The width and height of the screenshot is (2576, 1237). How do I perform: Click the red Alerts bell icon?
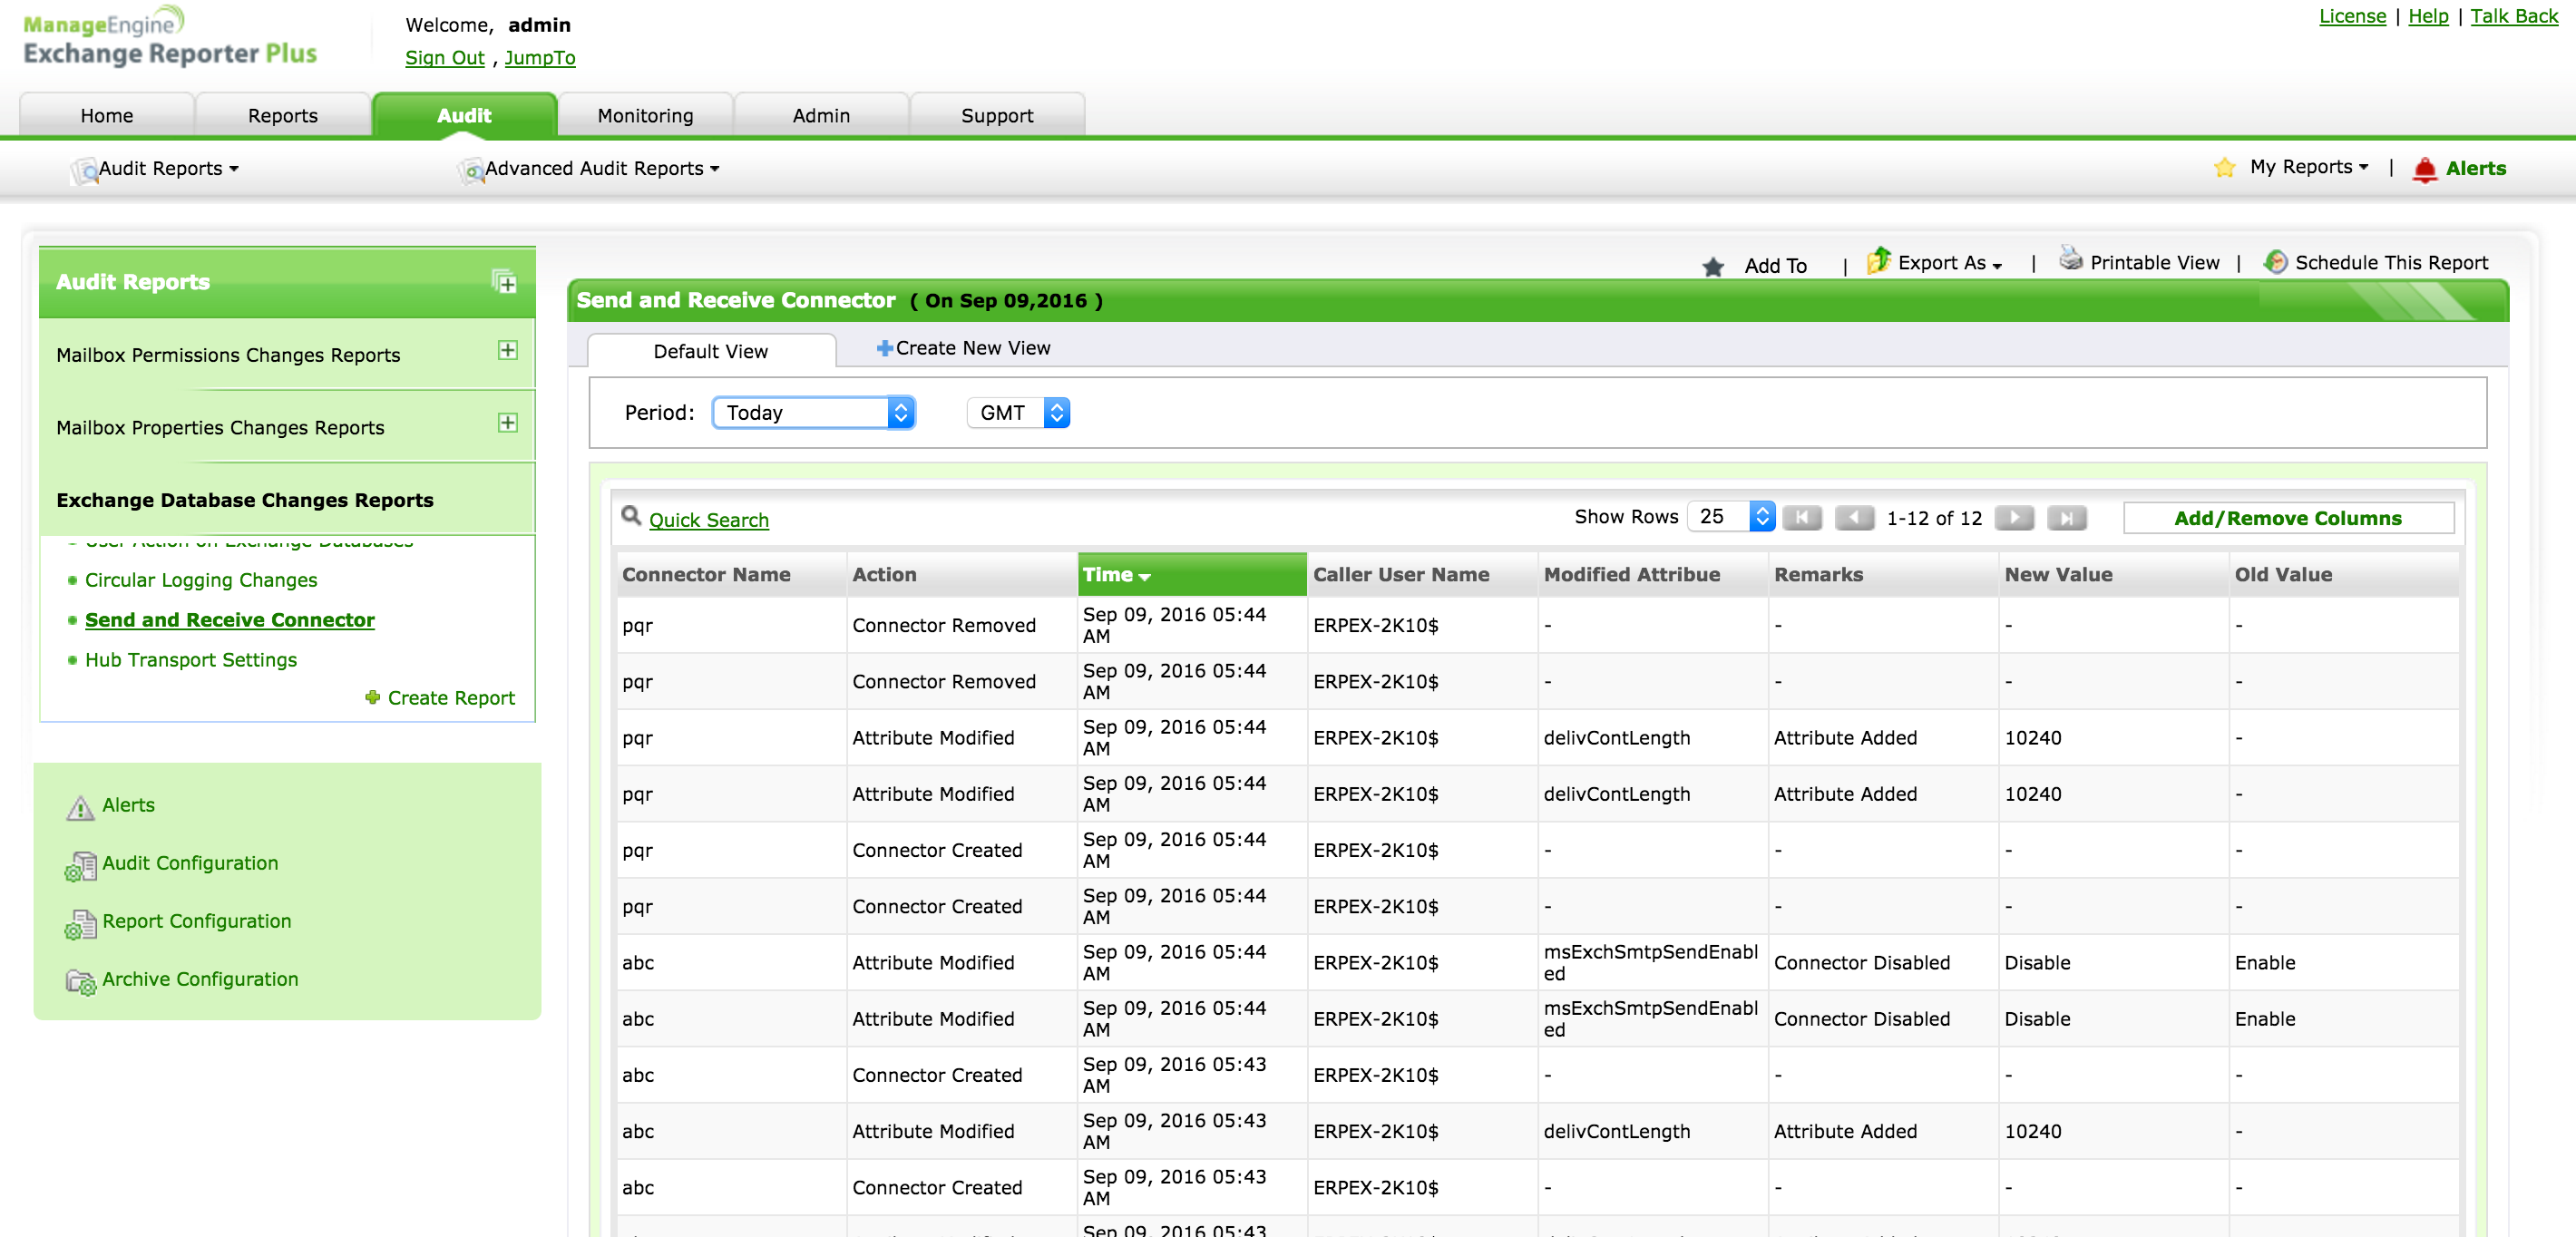coord(2424,169)
